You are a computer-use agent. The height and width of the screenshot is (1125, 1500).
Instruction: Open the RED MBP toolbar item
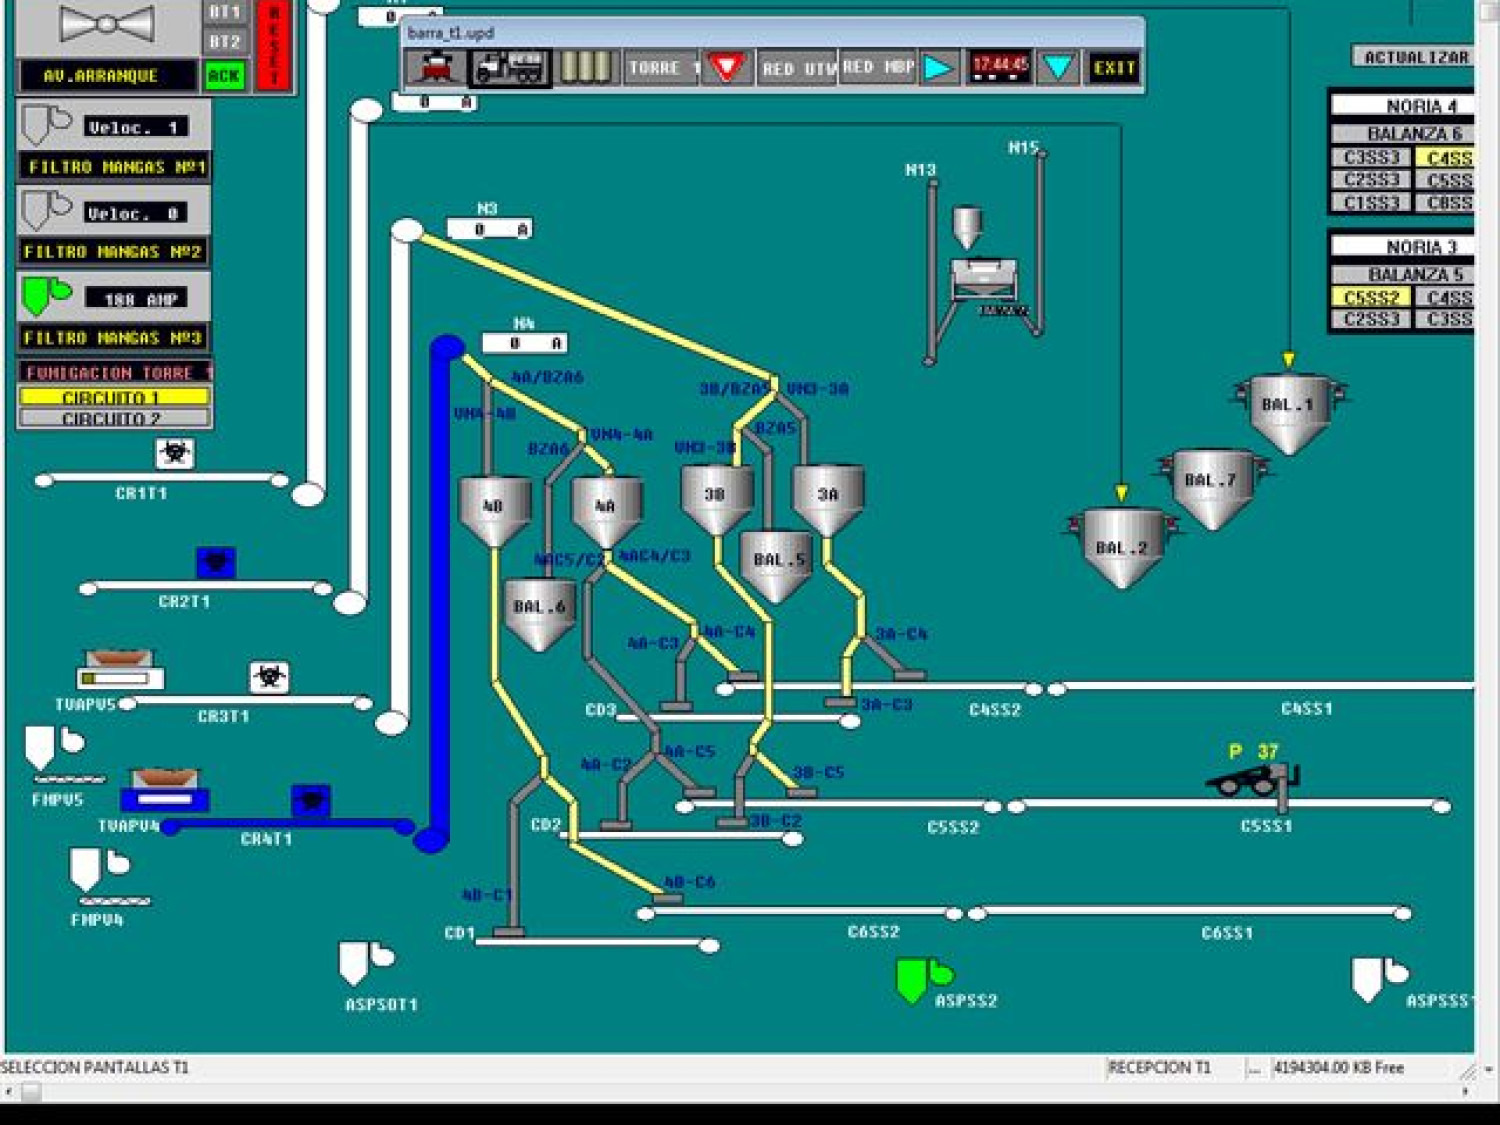coord(878,68)
